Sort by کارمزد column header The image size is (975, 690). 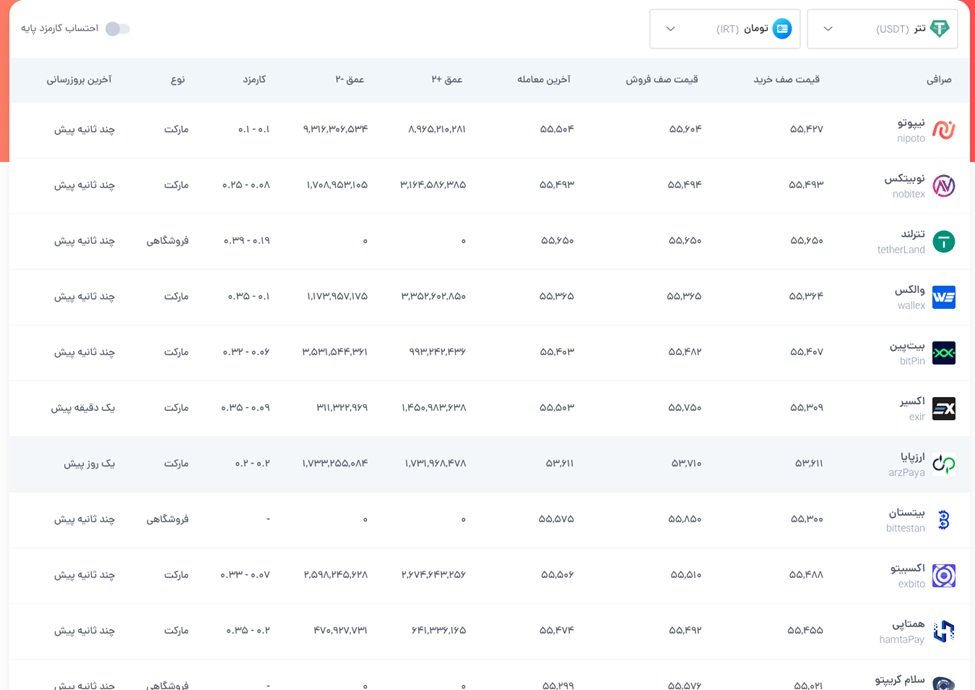coord(254,79)
